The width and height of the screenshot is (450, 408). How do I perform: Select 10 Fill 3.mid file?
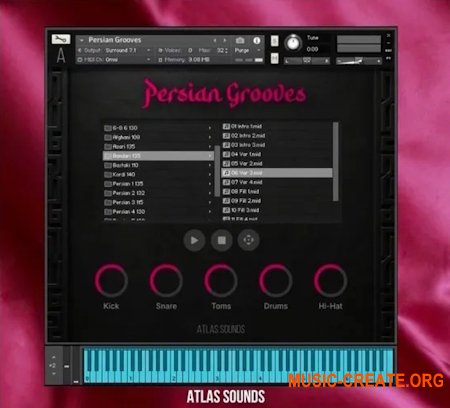277,210
